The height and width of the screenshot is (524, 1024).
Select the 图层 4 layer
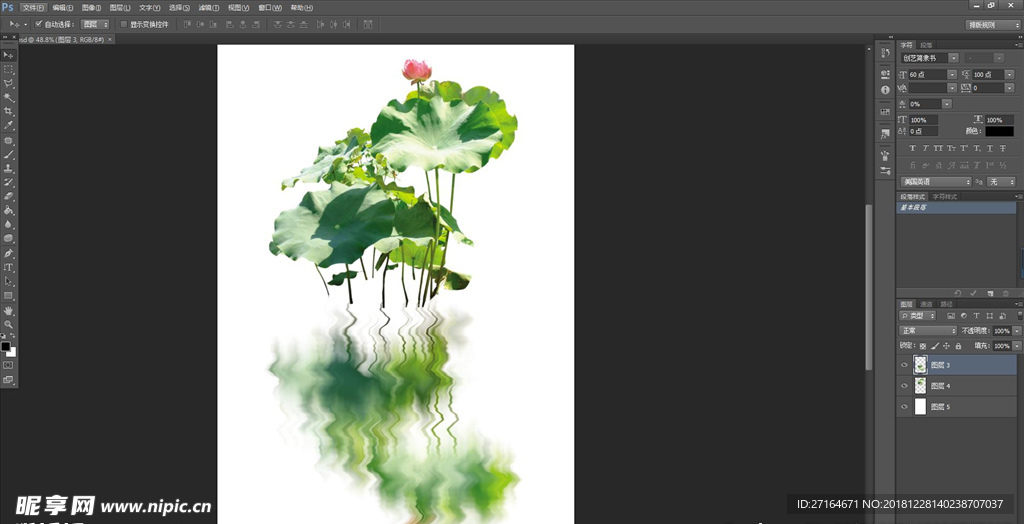click(x=940, y=386)
